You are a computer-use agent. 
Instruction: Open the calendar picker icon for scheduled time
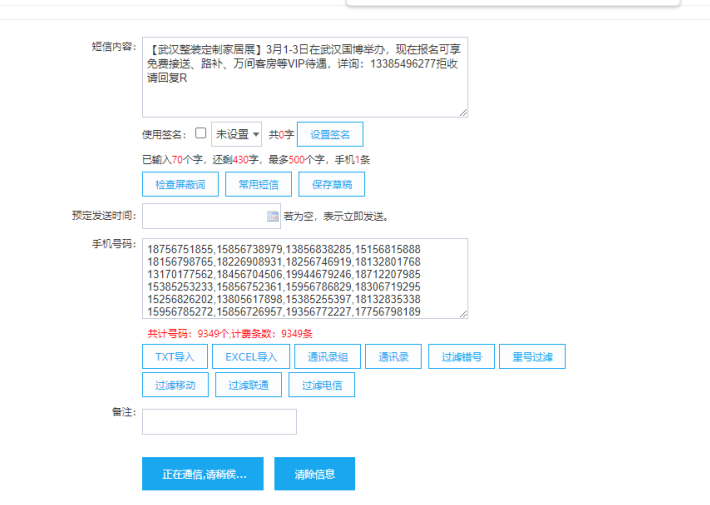273,216
